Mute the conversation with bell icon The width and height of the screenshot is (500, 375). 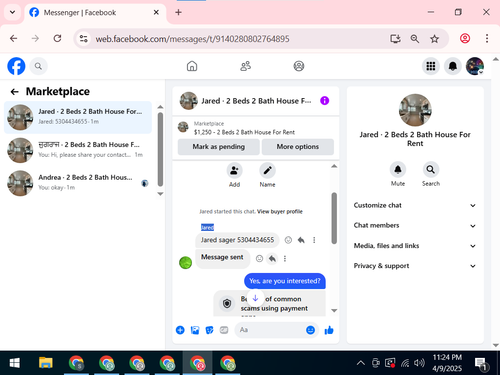point(398,170)
